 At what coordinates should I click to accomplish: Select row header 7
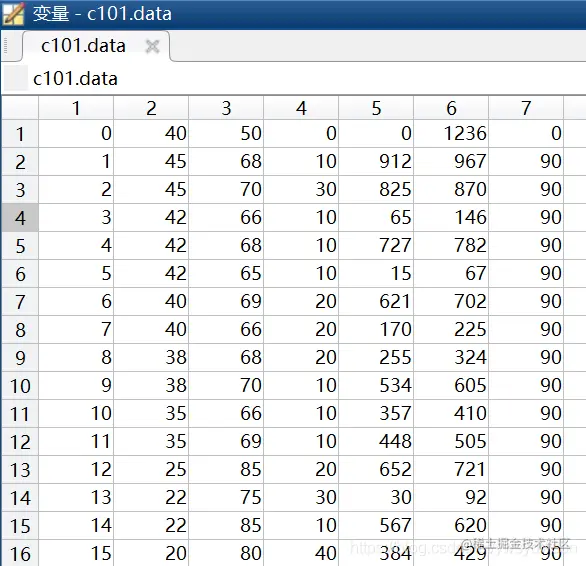pos(20,302)
